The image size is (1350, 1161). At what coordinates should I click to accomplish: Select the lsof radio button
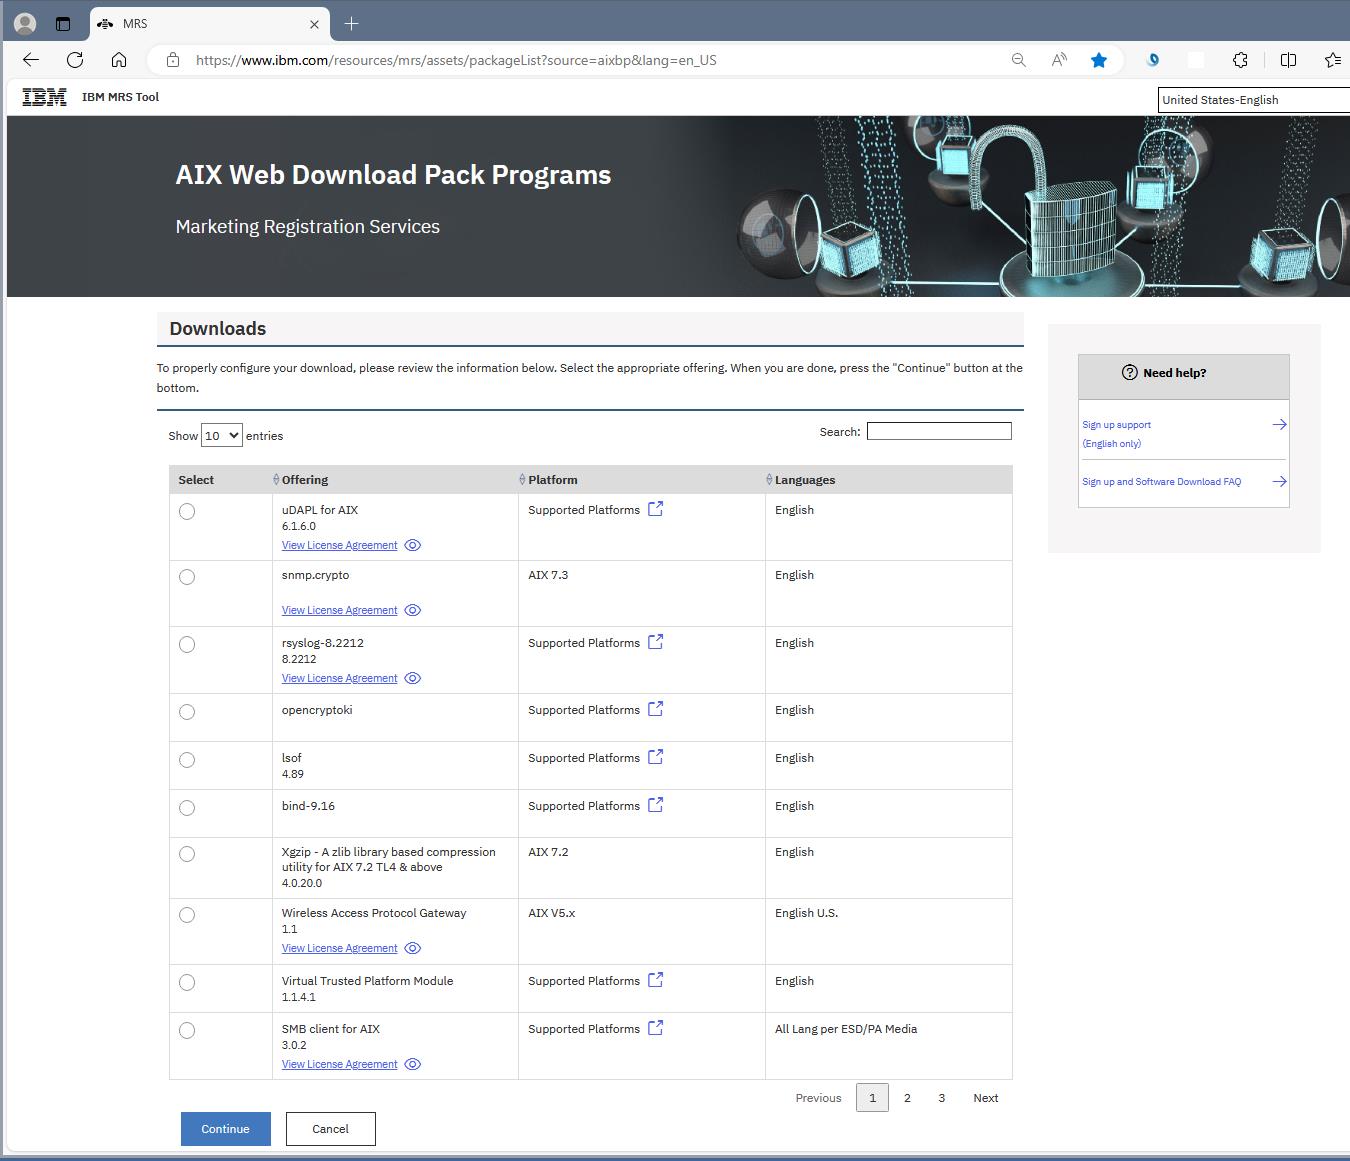(x=187, y=760)
